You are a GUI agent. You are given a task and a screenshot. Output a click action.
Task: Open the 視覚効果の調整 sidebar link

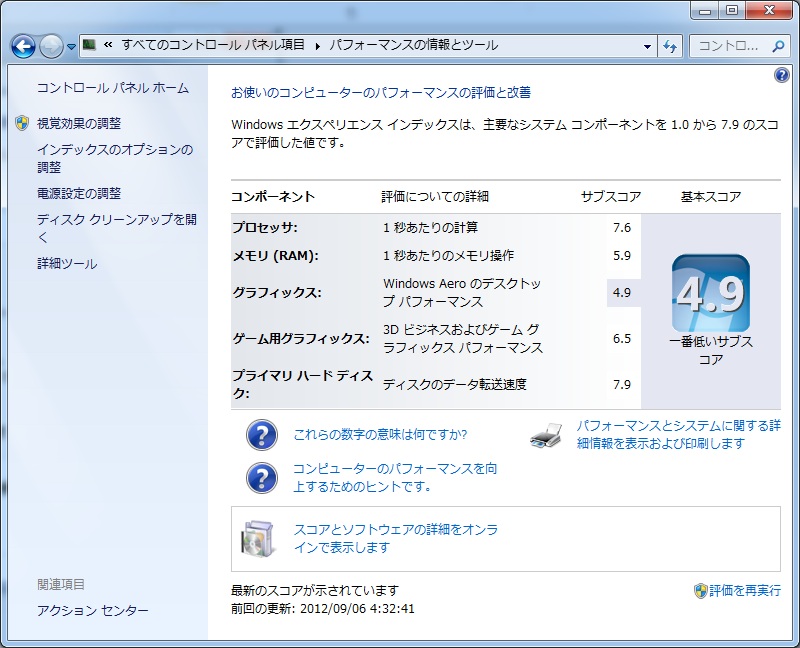click(79, 123)
